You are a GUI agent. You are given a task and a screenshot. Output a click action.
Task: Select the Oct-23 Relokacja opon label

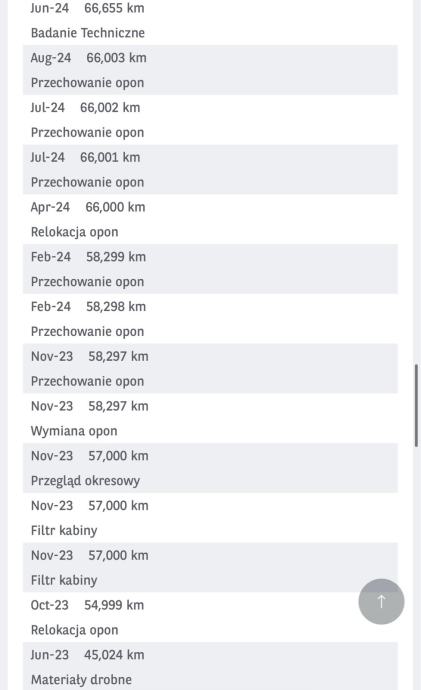[74, 630]
